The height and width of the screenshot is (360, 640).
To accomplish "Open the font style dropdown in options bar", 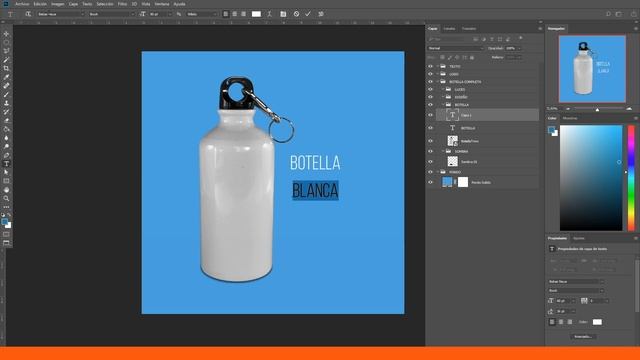I will click(x=111, y=14).
